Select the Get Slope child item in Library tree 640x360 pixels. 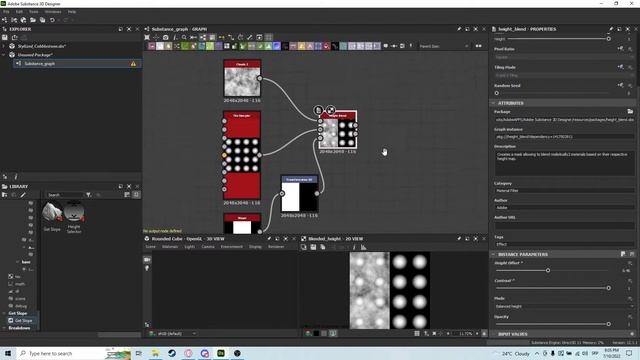tap(23, 321)
